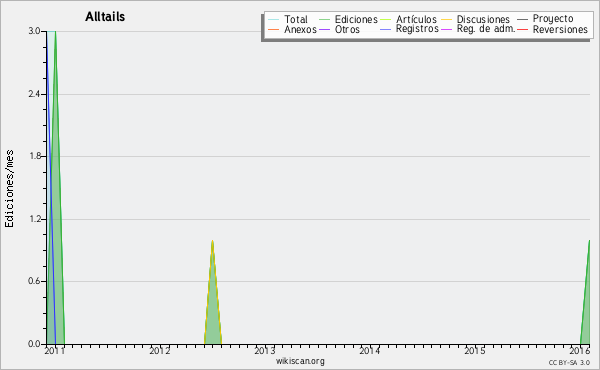The height and width of the screenshot is (370, 600).
Task: Click the 2.4 y-axis value
Action: pos(34,94)
